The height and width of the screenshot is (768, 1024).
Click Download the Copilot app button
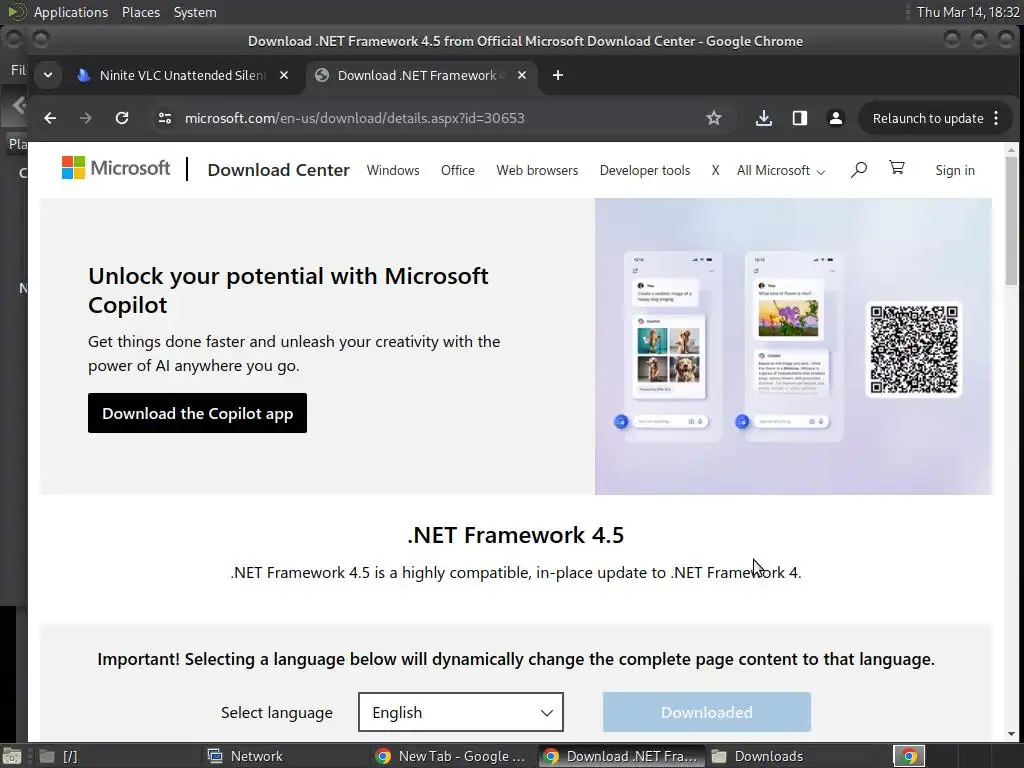coord(197,413)
